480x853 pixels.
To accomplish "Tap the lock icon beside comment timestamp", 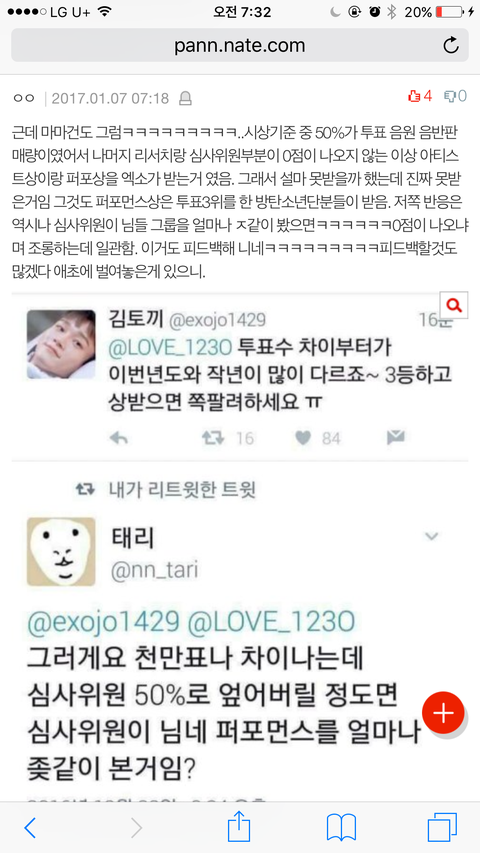I will pos(185,98).
